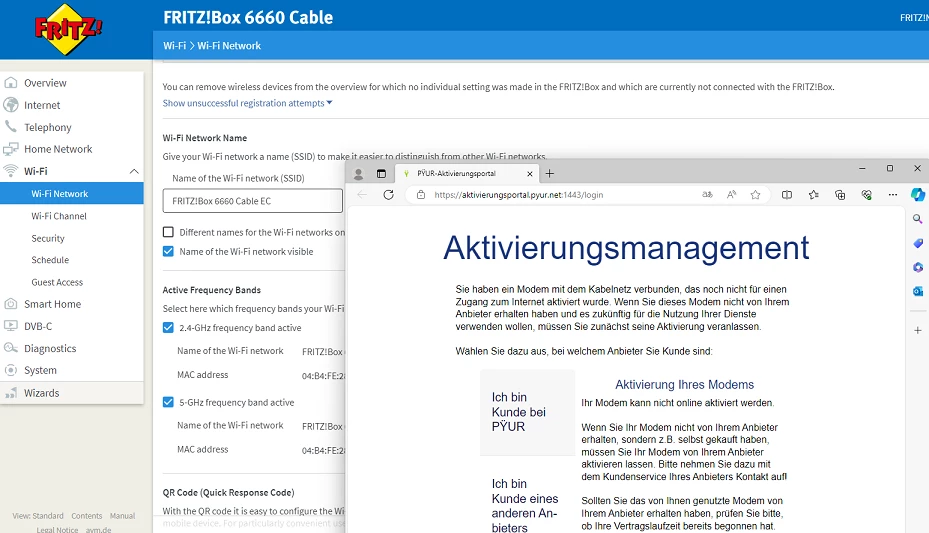
Task: Maximize the Edge browser window
Action: pos(890,169)
